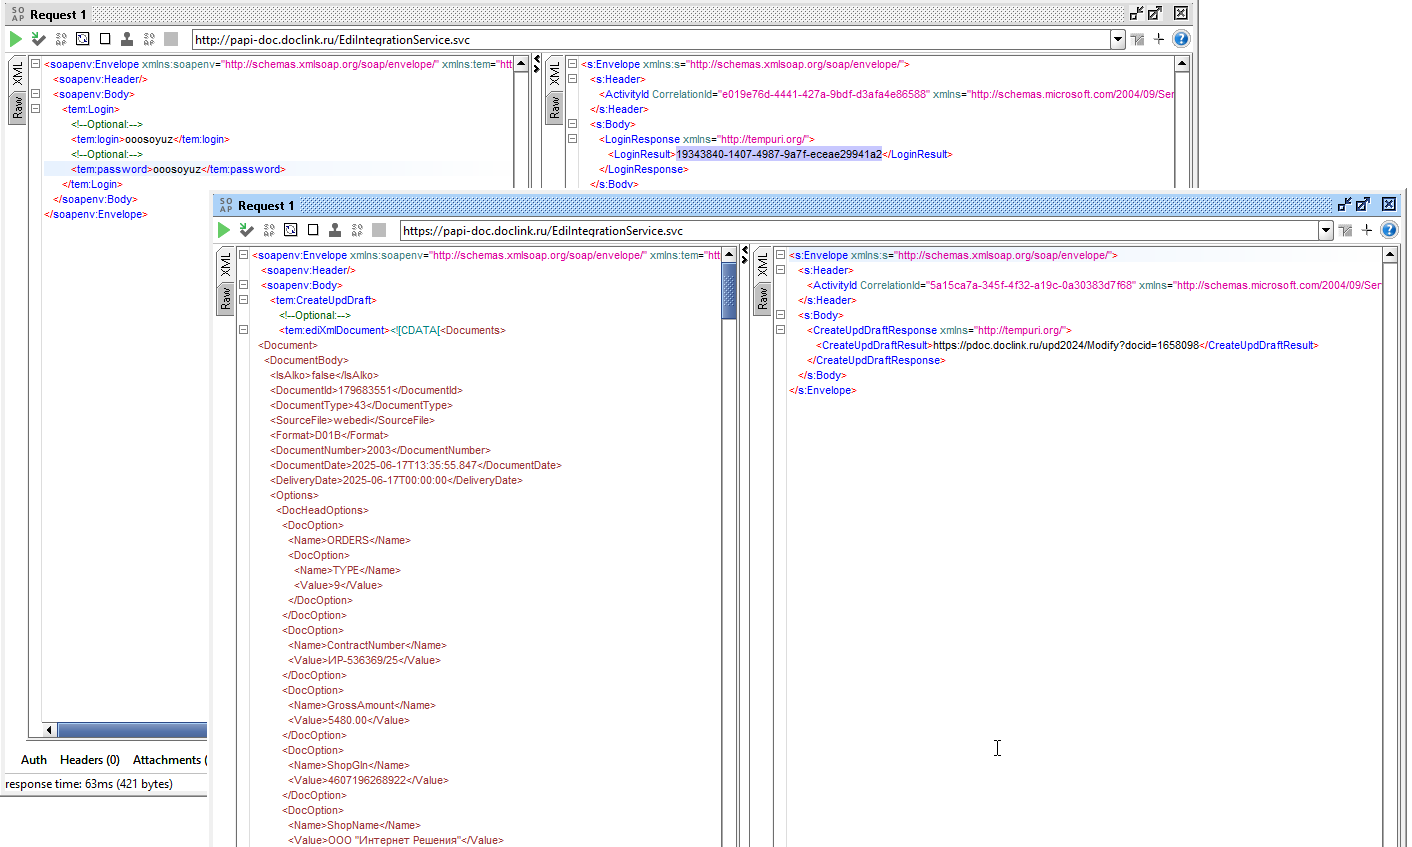
Task: Click second SOAP icon in back Login window toolbar
Action: [149, 39]
